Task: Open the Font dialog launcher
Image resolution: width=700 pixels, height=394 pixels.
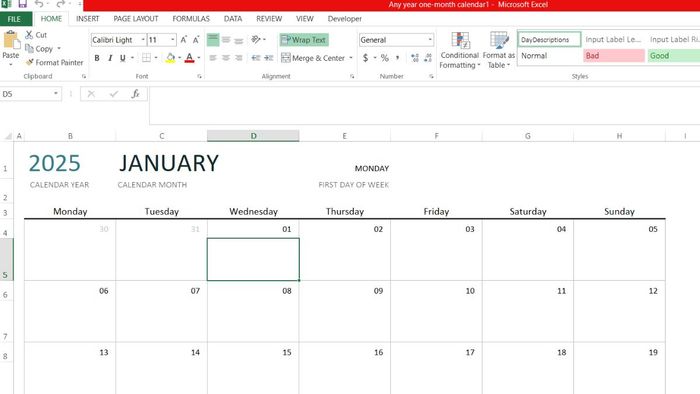Action: [x=199, y=76]
